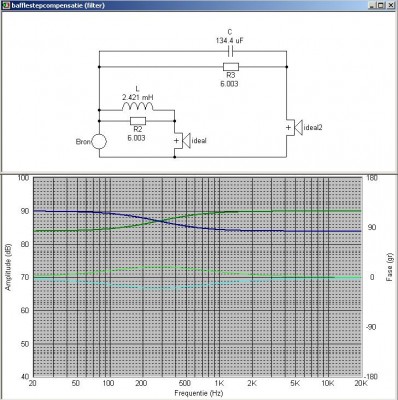Select the capacitor C symbol
Screen dimensions: 398x400
(230, 51)
